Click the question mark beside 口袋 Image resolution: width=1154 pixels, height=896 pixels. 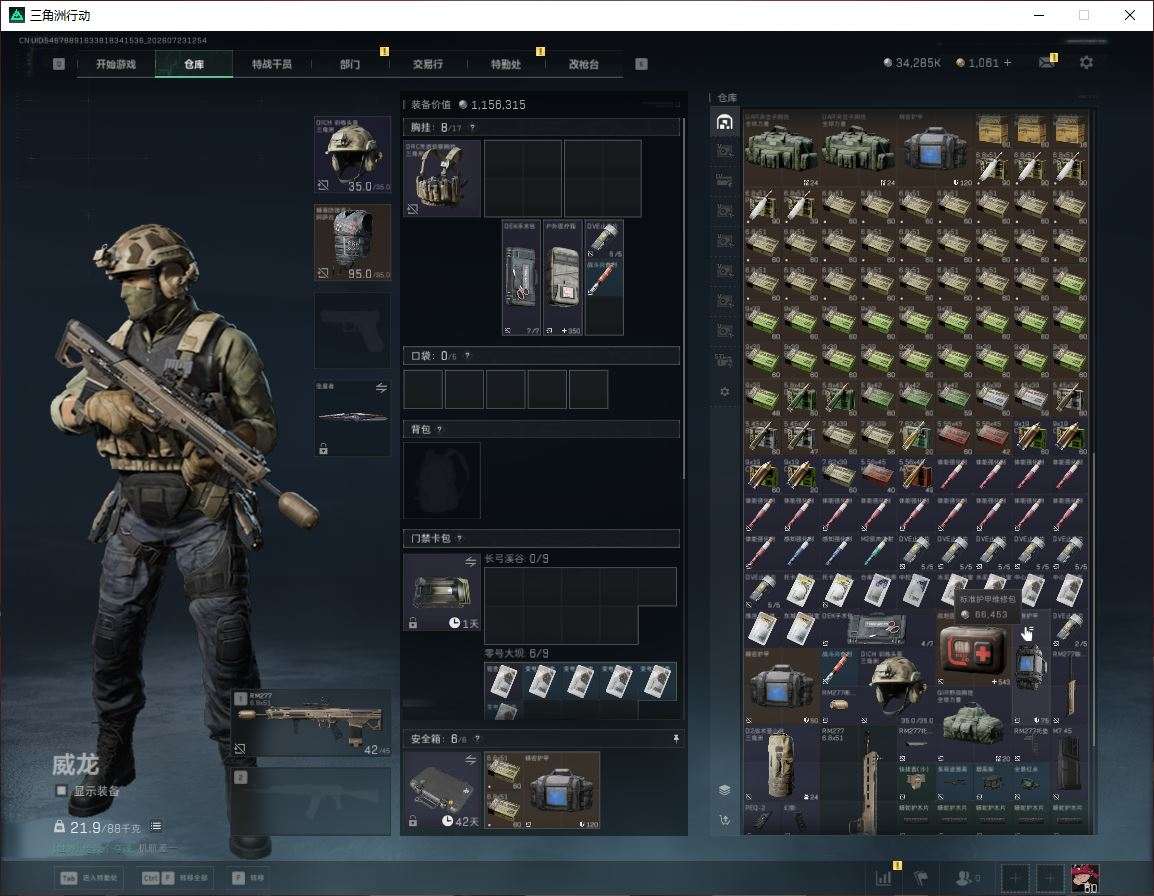[467, 356]
